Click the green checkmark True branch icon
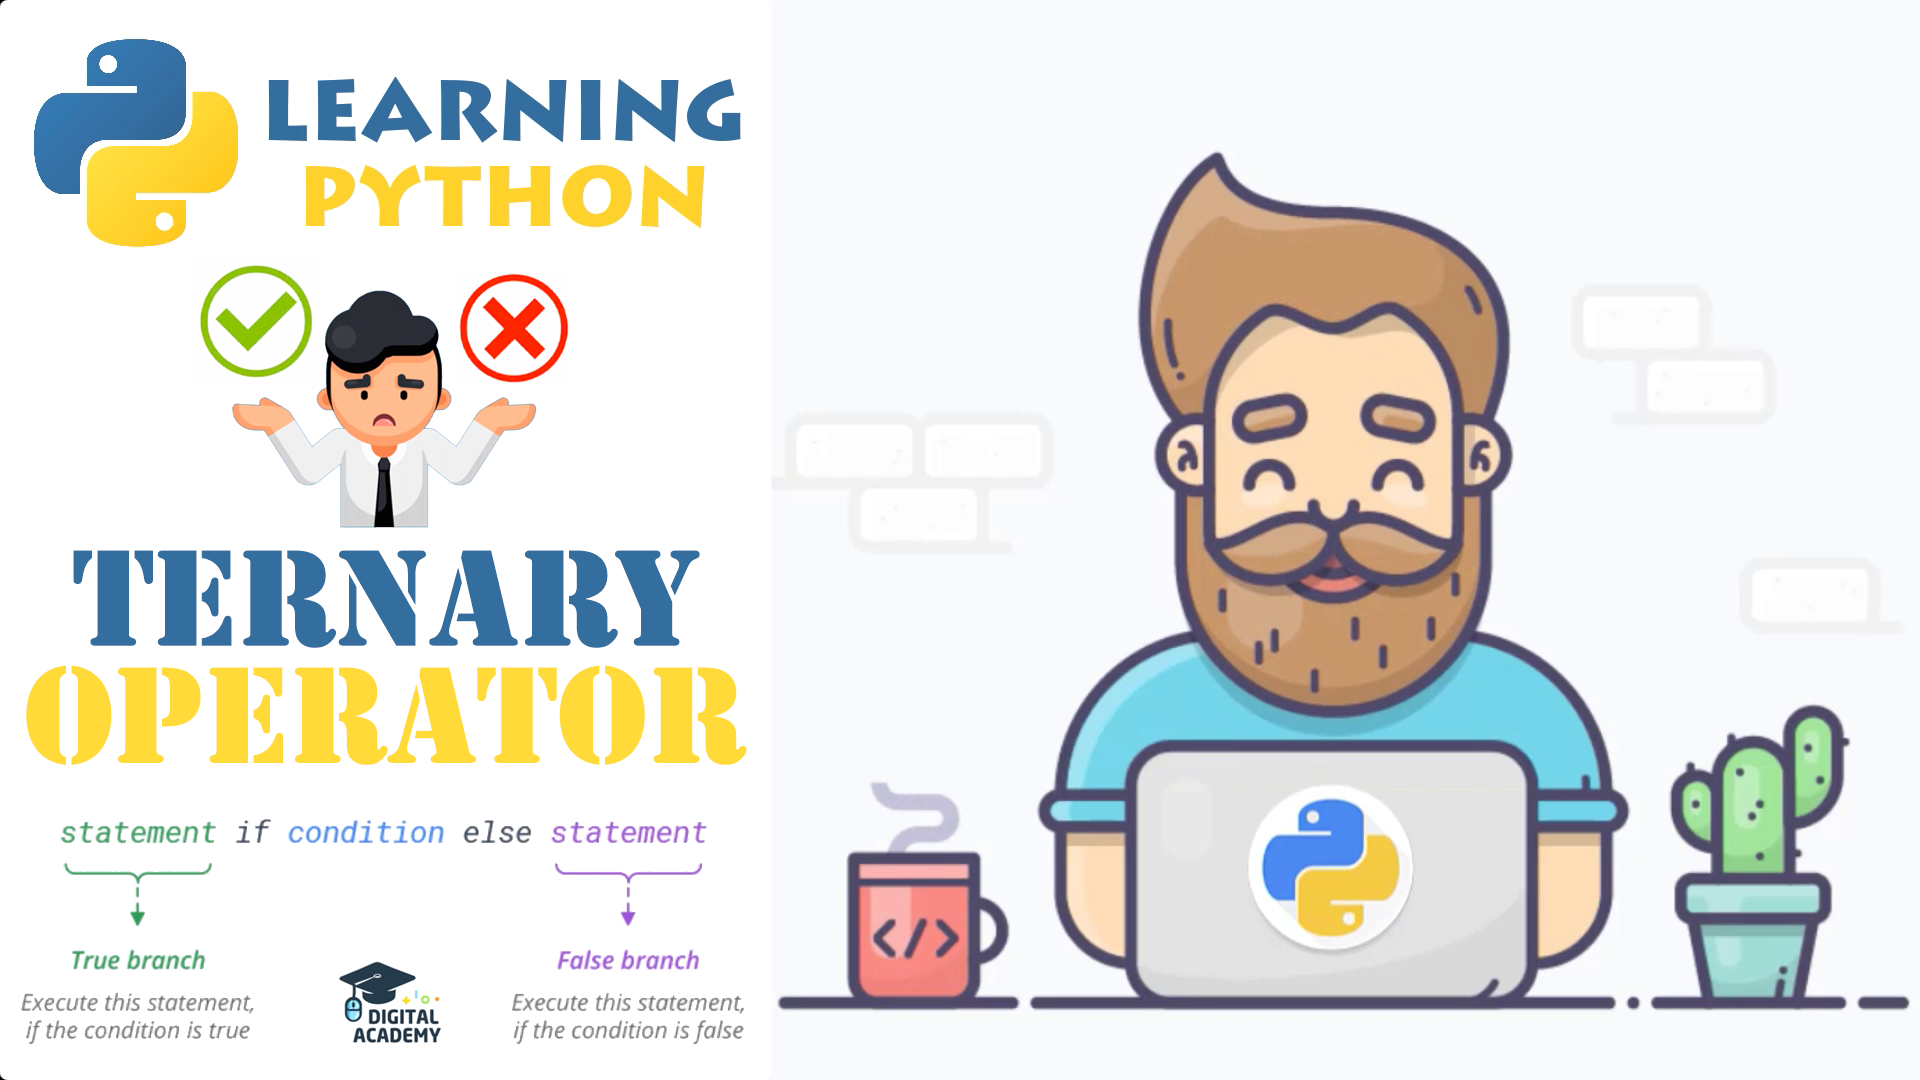The image size is (1920, 1080). tap(252, 316)
